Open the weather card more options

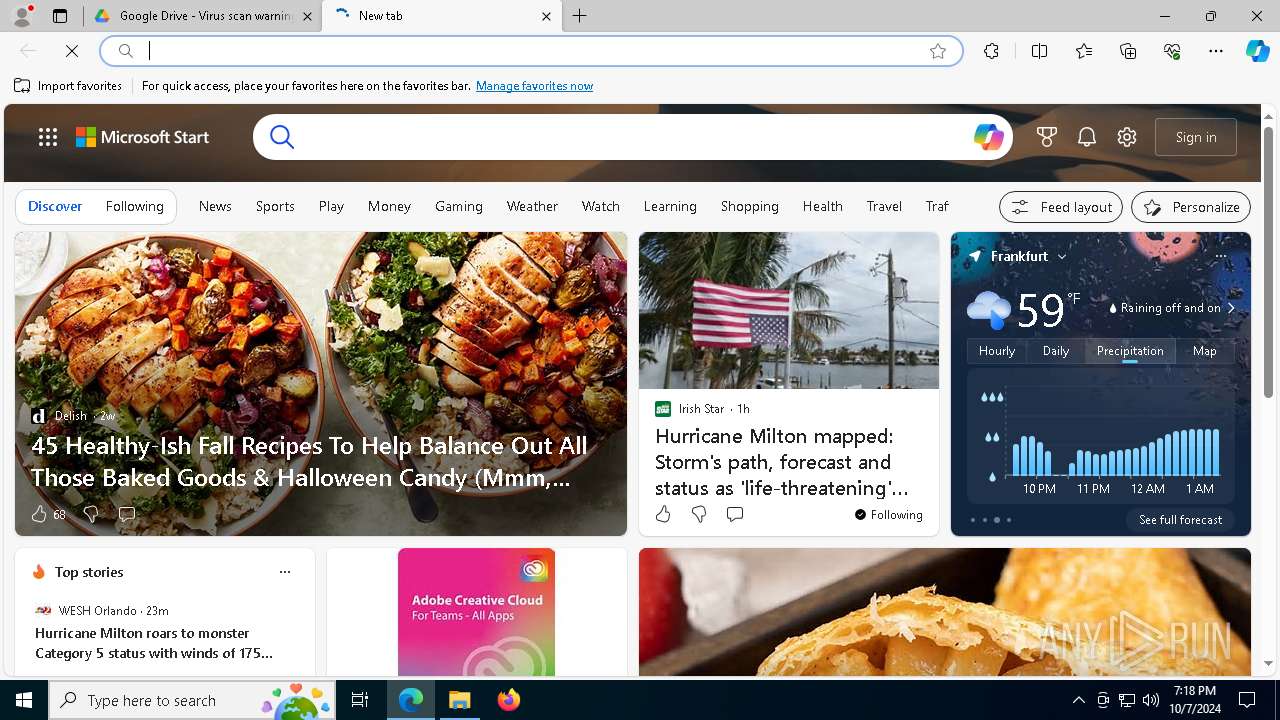coord(1221,256)
